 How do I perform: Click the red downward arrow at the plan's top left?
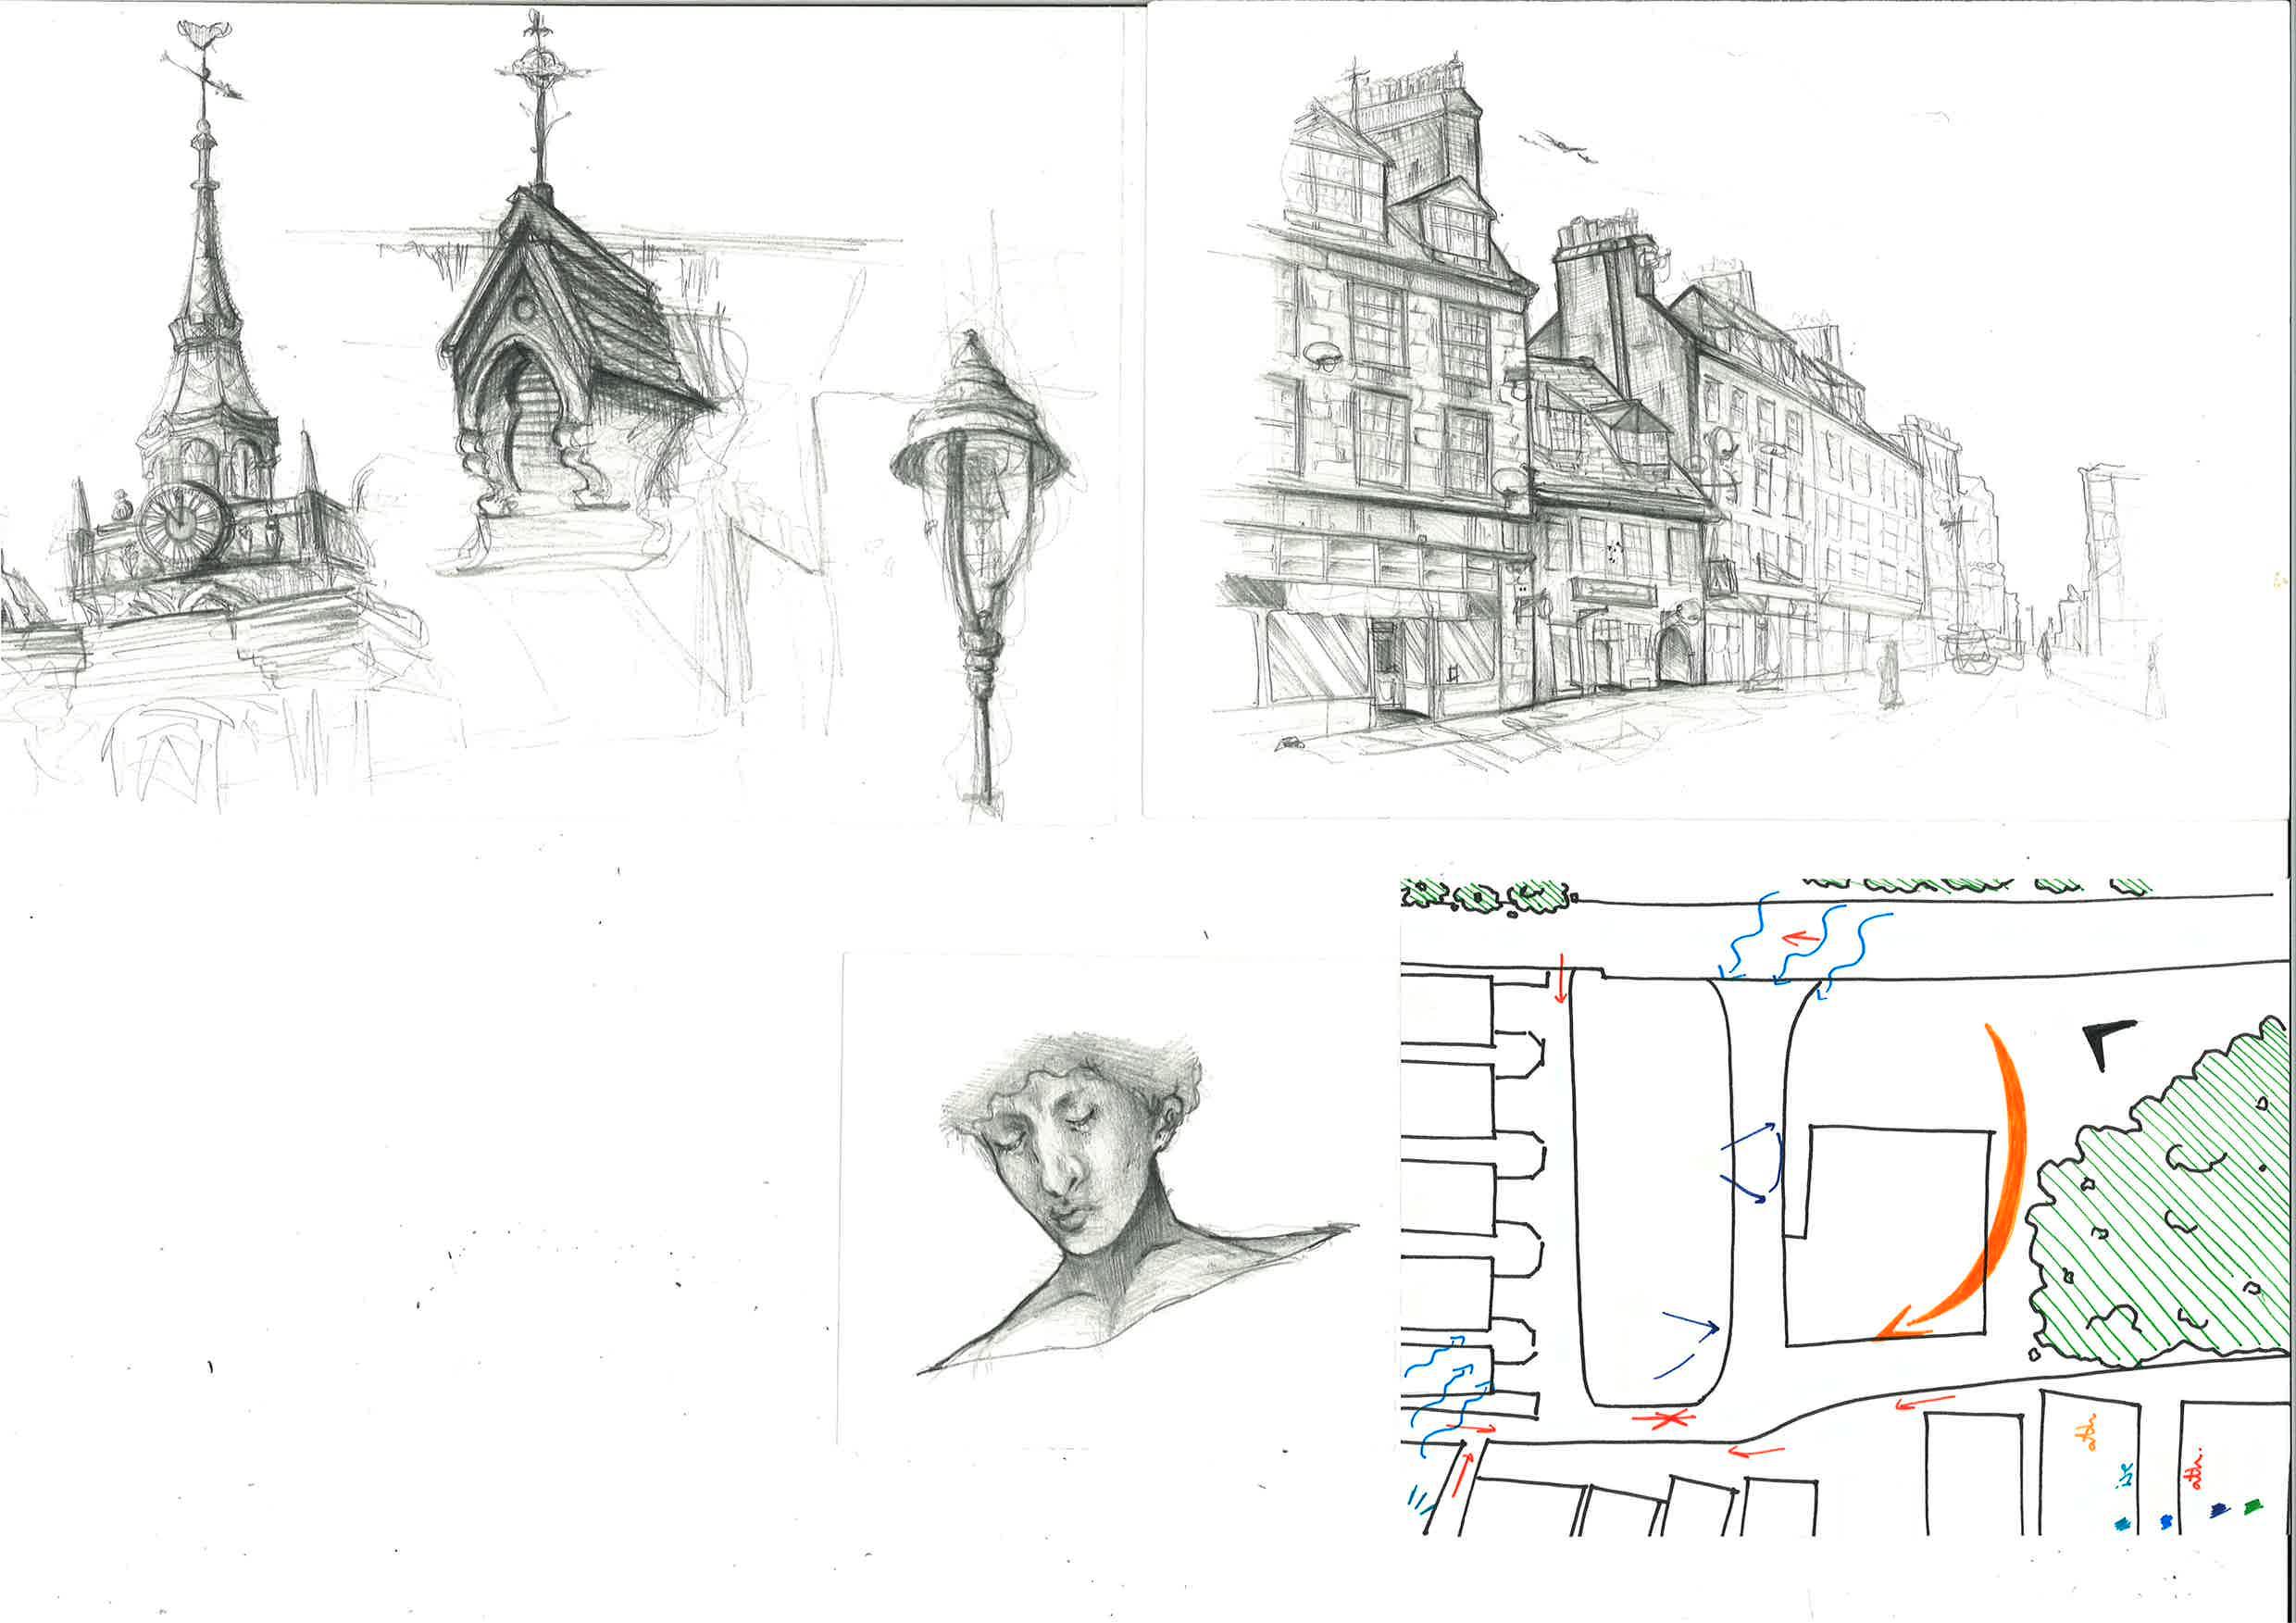pos(1561,980)
